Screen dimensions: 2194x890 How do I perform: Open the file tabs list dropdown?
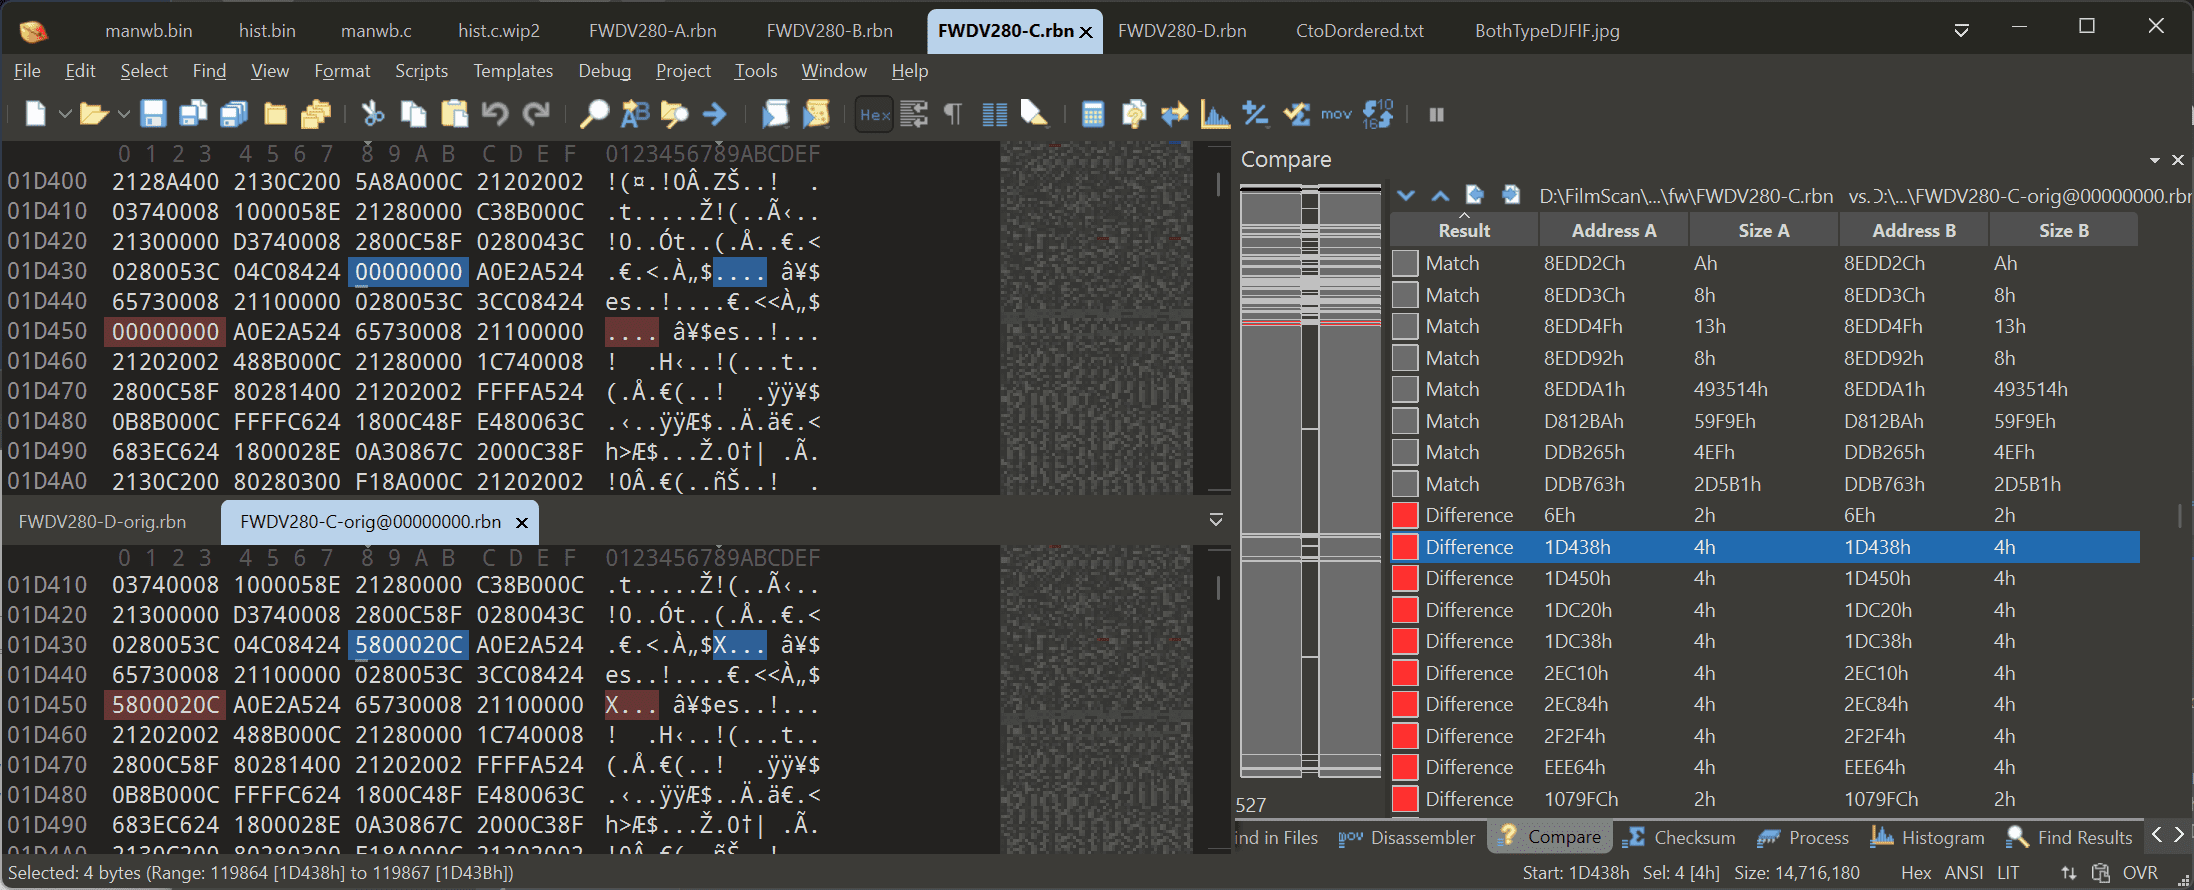point(1961,30)
